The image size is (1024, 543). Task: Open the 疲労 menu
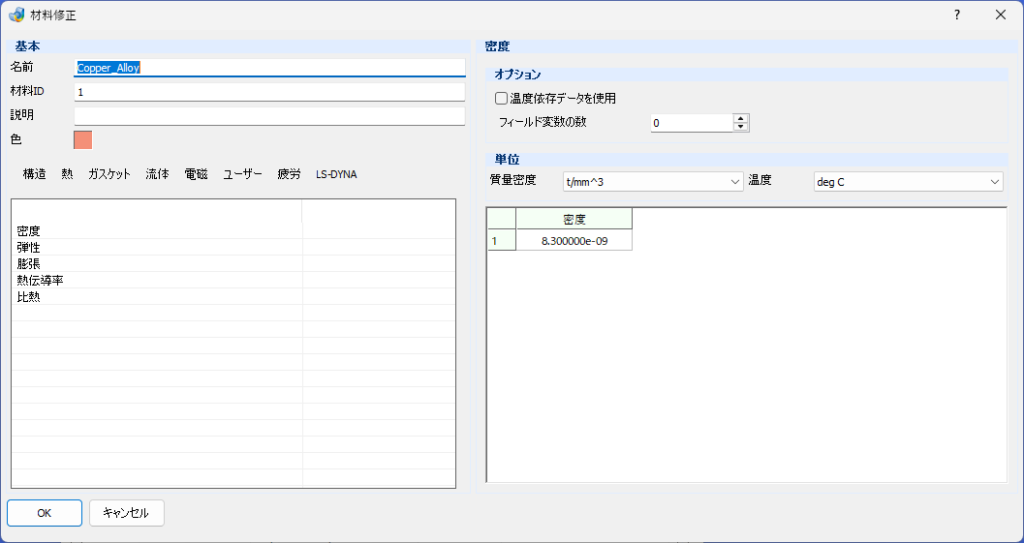click(x=289, y=174)
